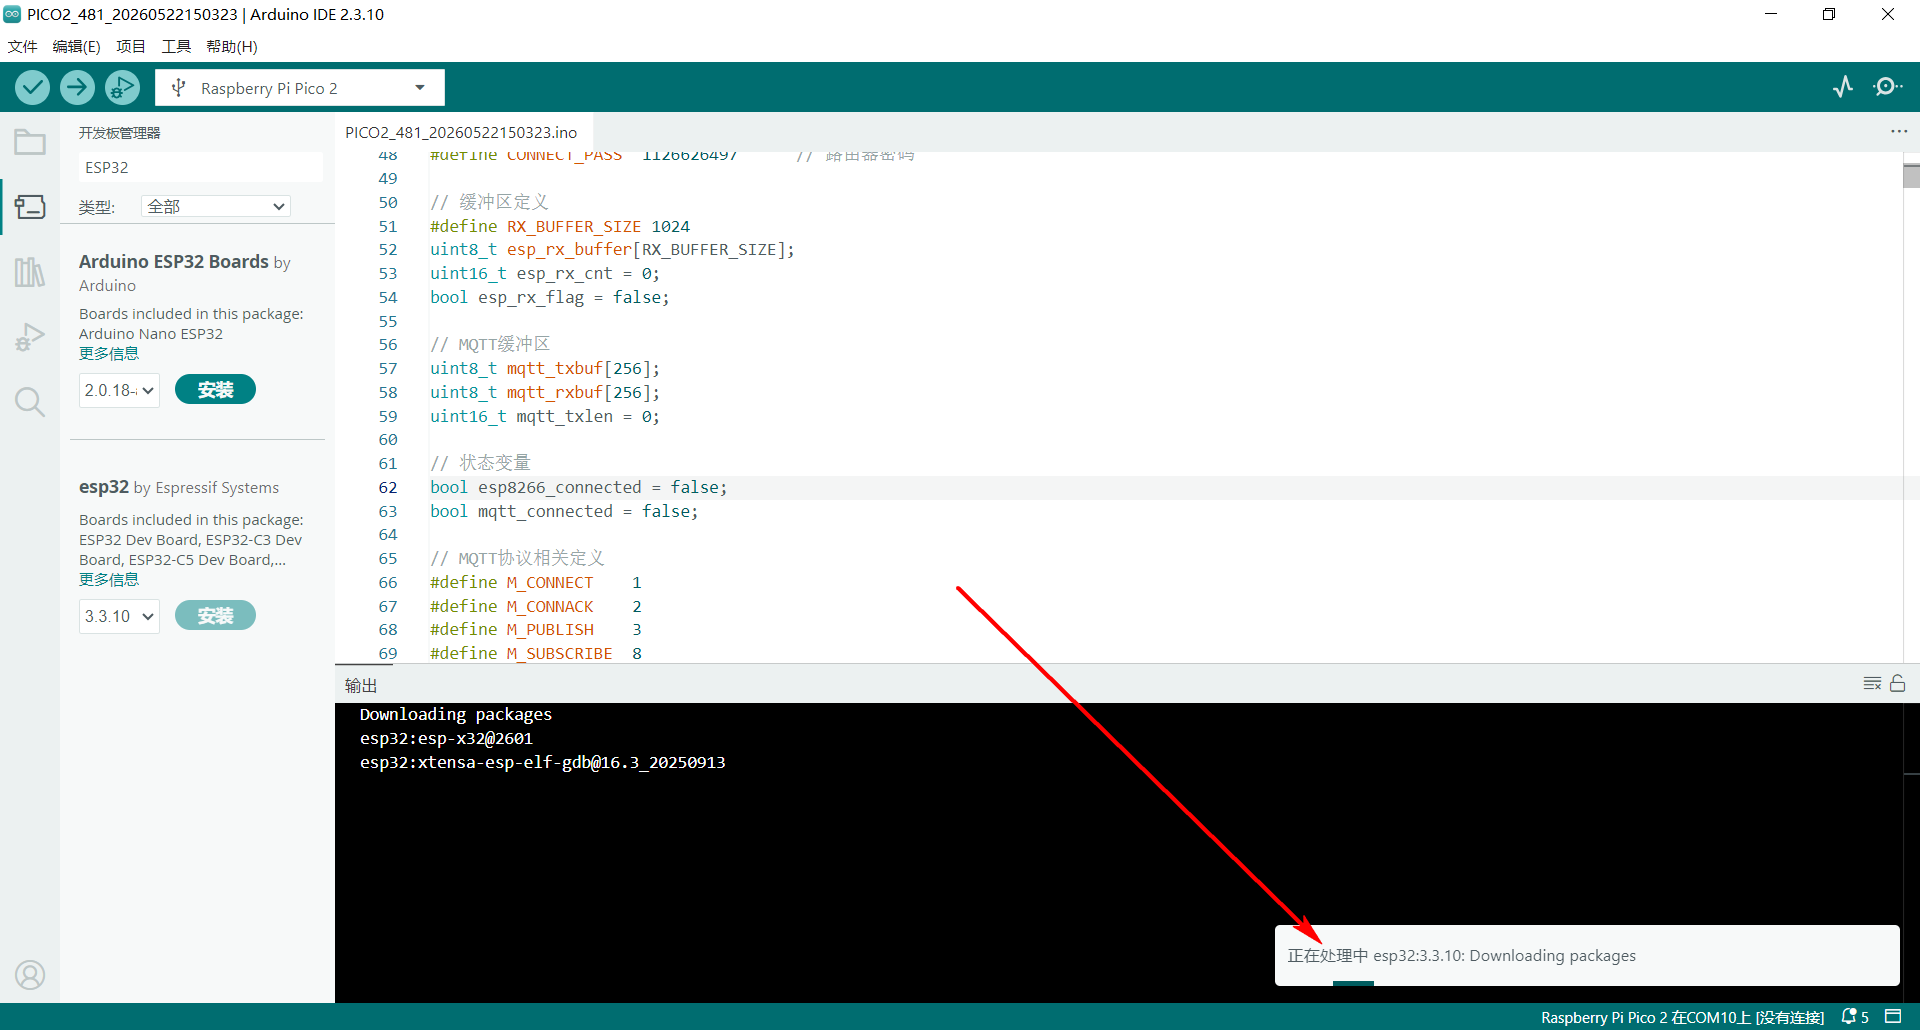Open the 项目 menu
The width and height of the screenshot is (1920, 1030).
click(131, 47)
